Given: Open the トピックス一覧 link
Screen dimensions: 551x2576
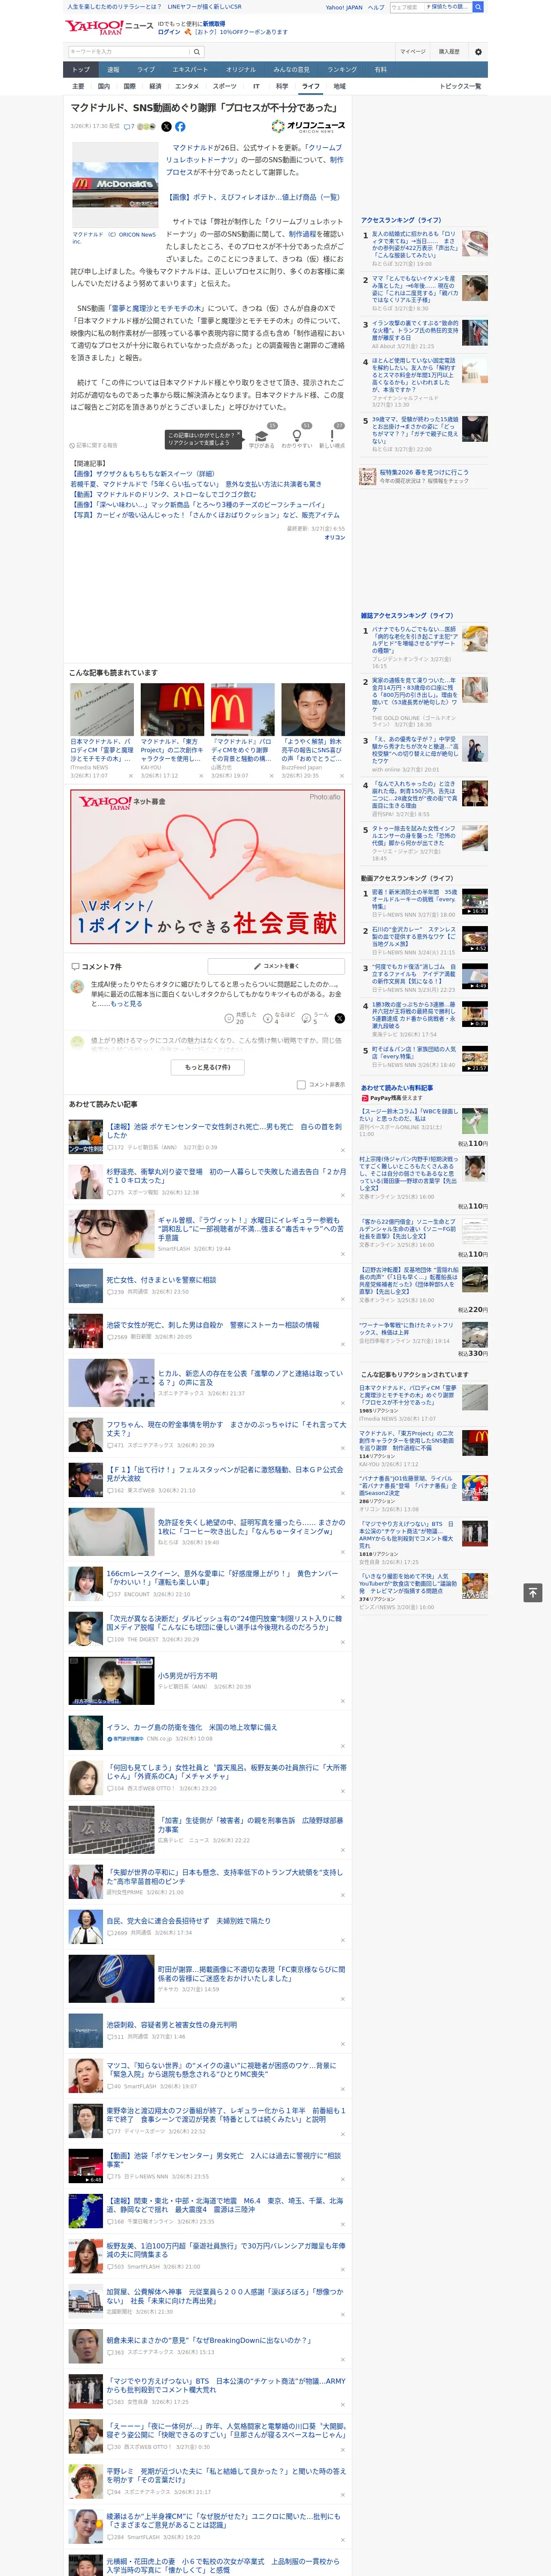Looking at the screenshot, I should click(460, 86).
